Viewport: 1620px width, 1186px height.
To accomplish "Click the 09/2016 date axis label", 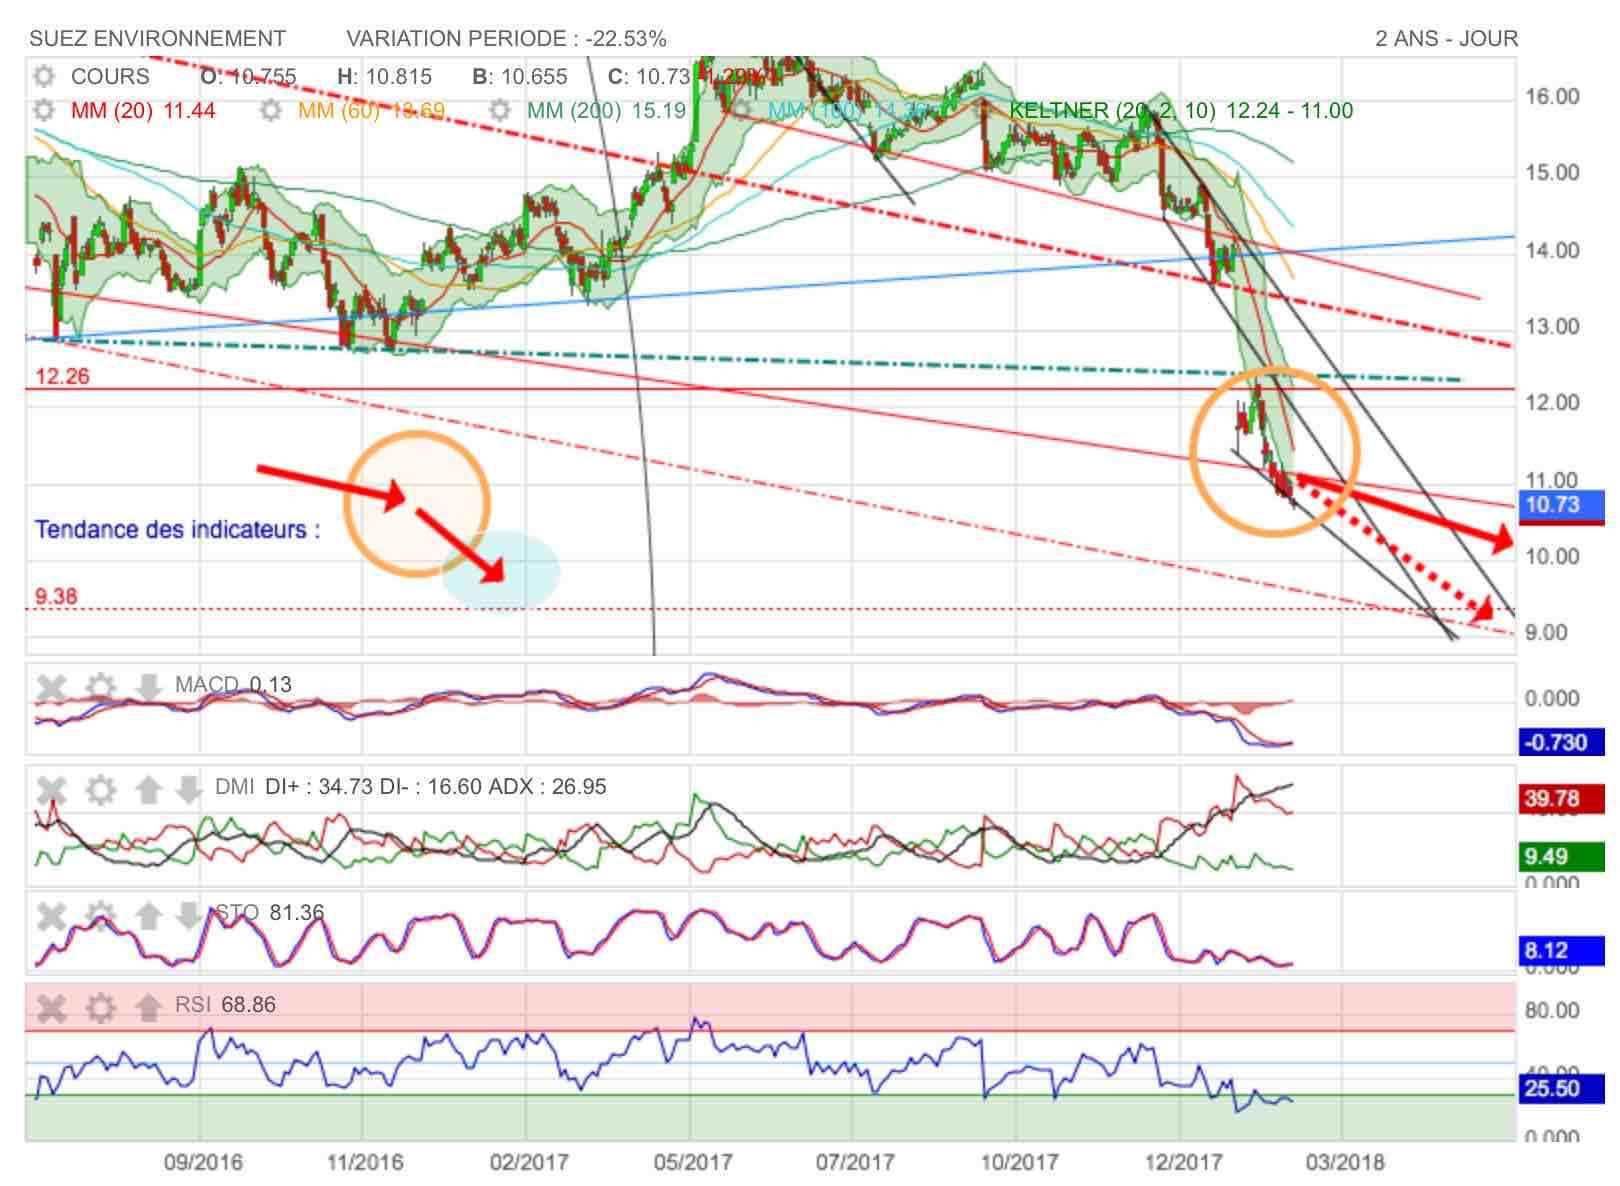I will [203, 1162].
